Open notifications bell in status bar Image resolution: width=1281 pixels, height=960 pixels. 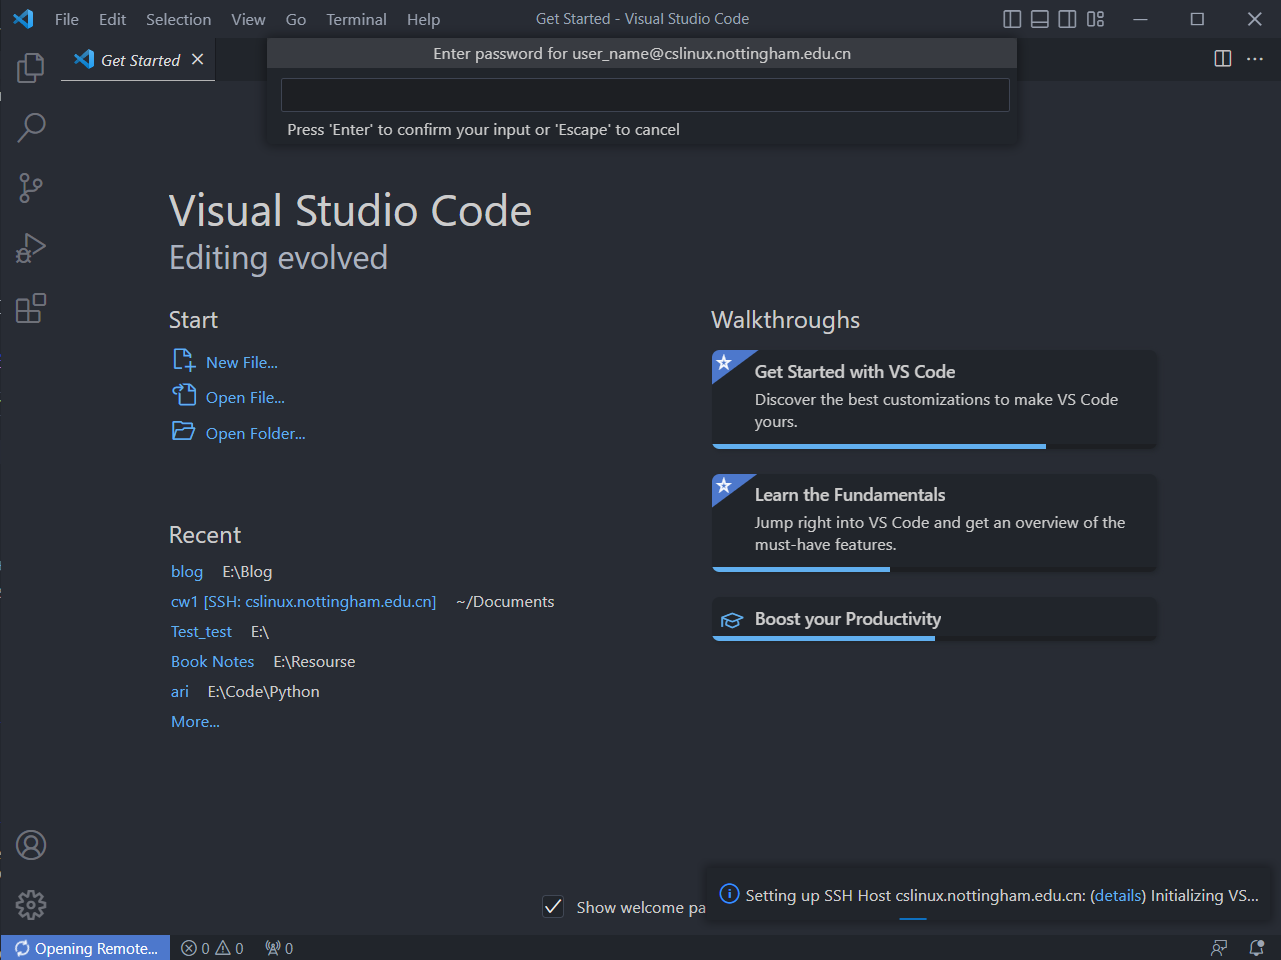click(x=1257, y=948)
